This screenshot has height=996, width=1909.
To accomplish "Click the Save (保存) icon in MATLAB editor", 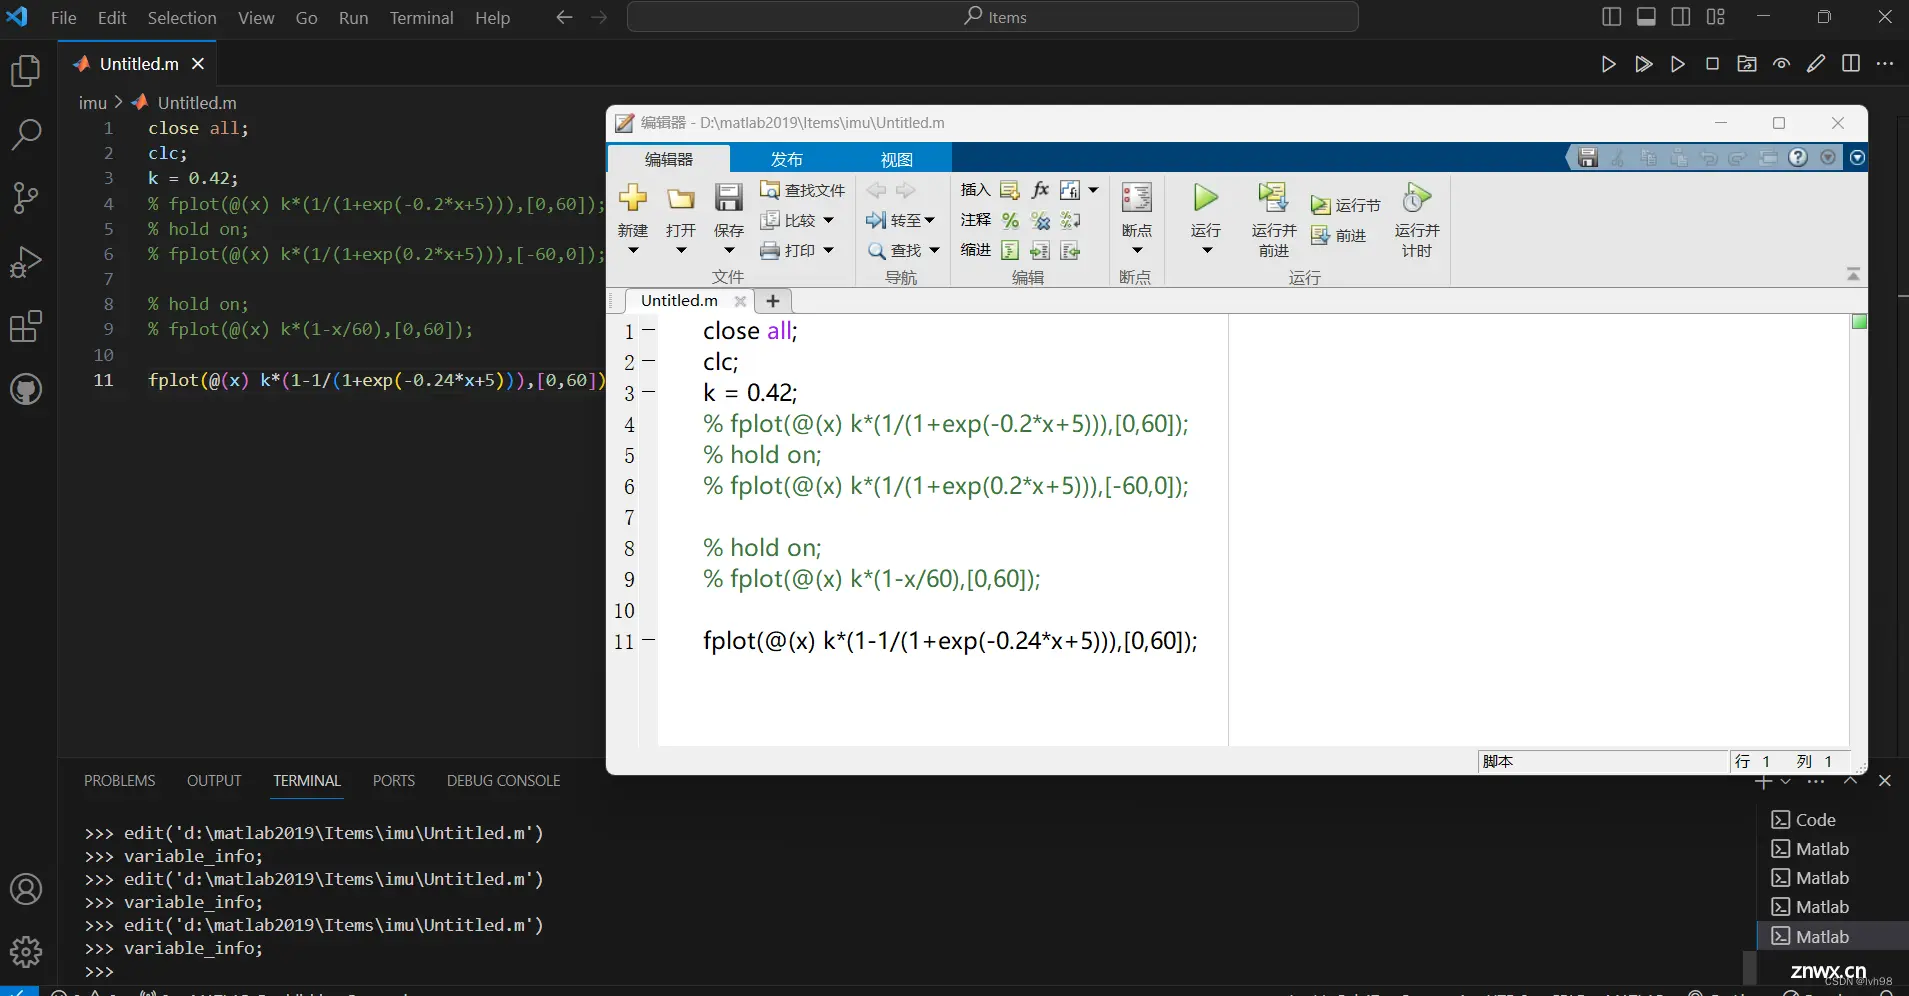I will [729, 197].
